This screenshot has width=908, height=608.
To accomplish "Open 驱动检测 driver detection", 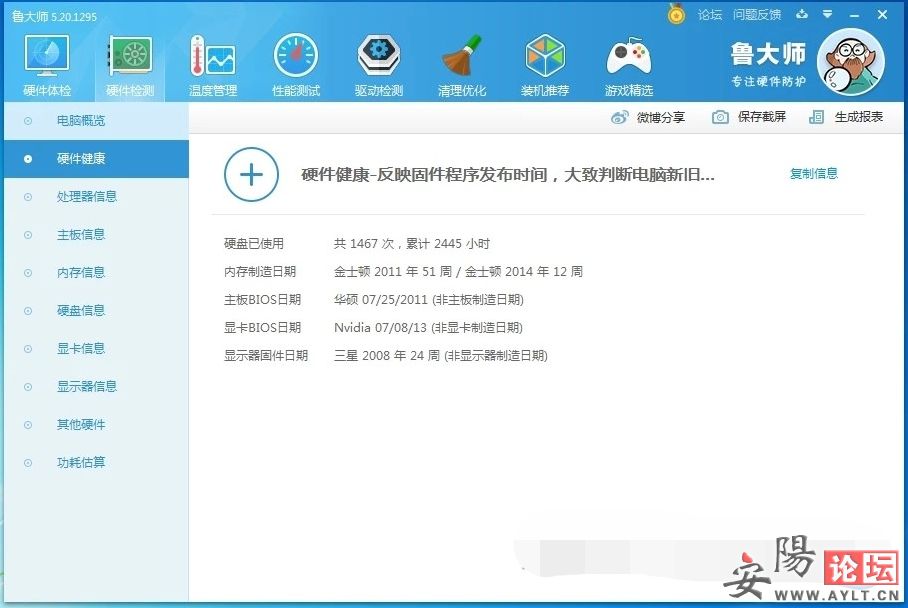I will [x=379, y=65].
